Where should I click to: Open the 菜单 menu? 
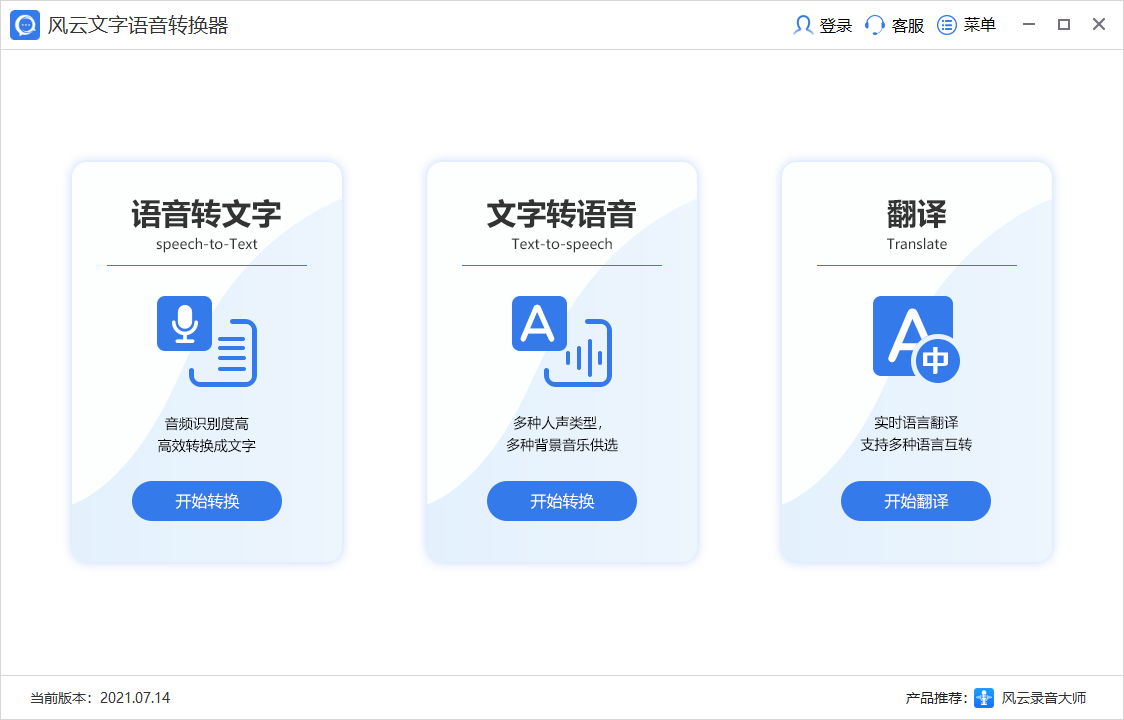pos(967,25)
